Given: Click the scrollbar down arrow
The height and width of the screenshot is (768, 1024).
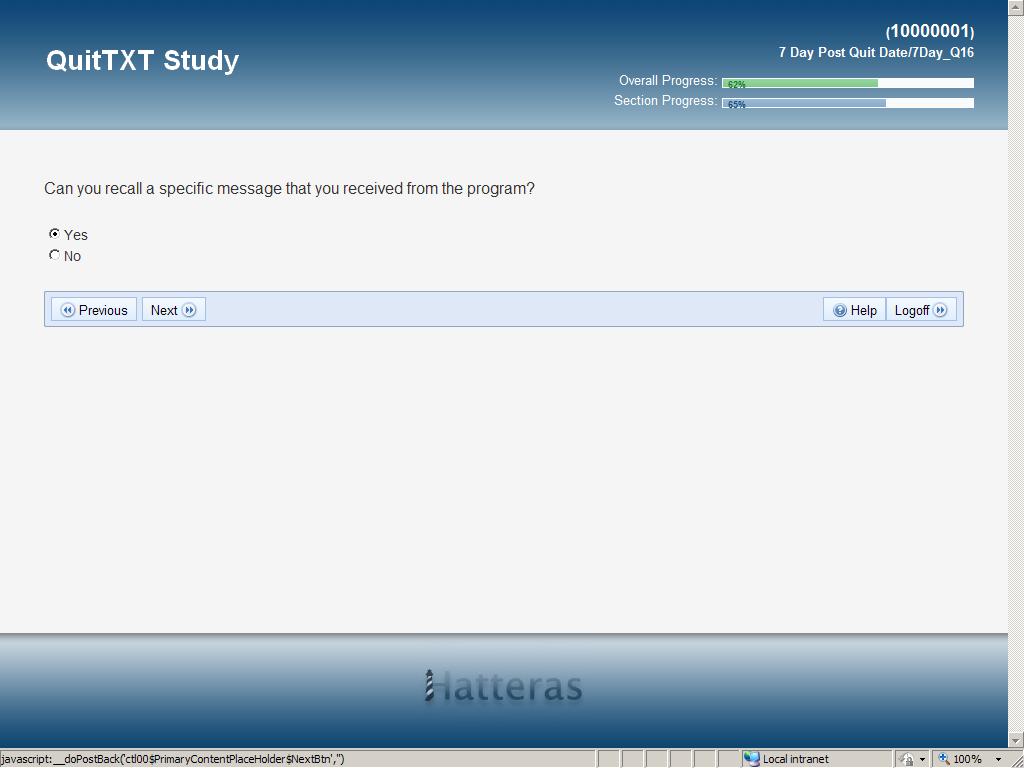Looking at the screenshot, I should [1016, 741].
